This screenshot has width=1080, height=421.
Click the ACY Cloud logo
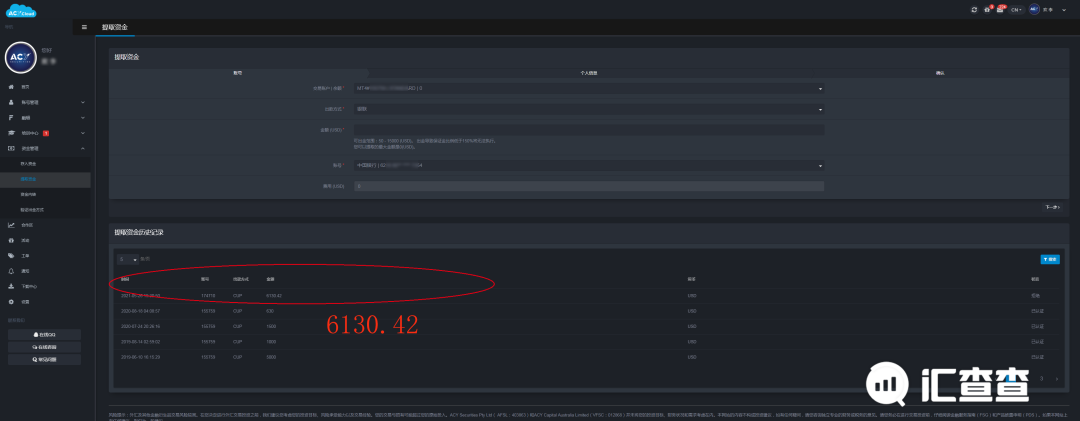21,9
